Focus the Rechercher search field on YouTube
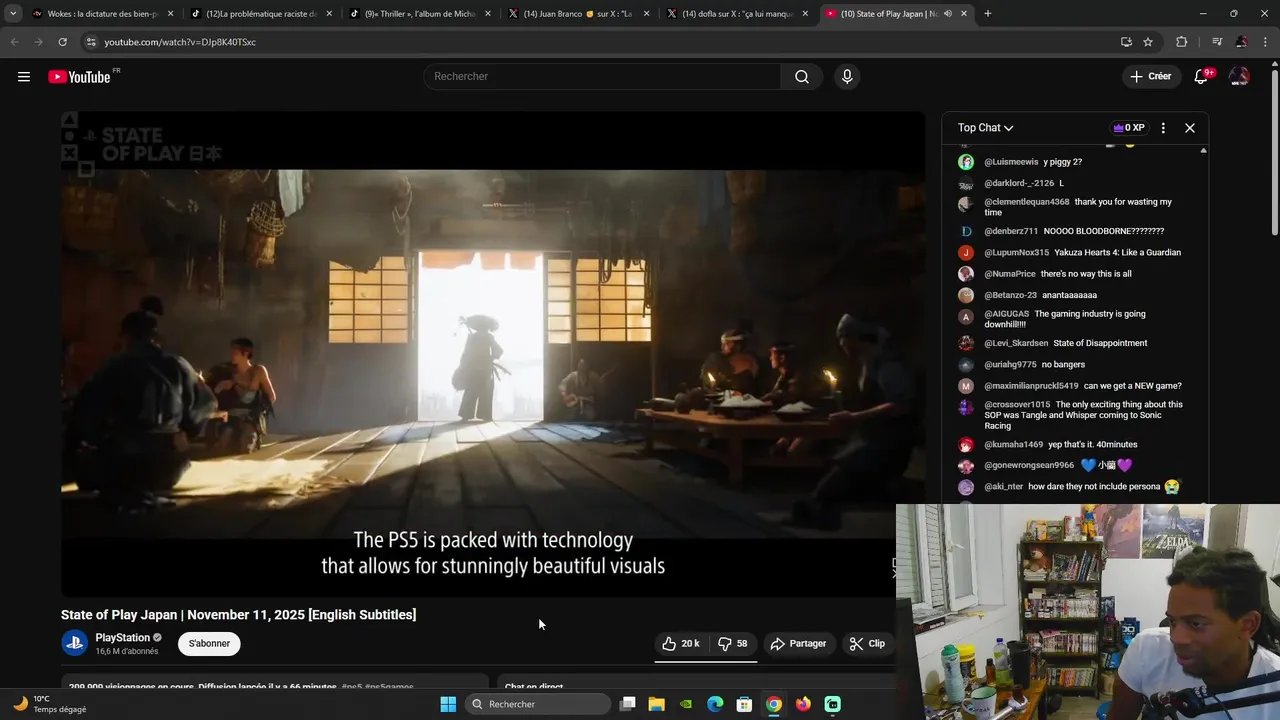 coord(602,77)
